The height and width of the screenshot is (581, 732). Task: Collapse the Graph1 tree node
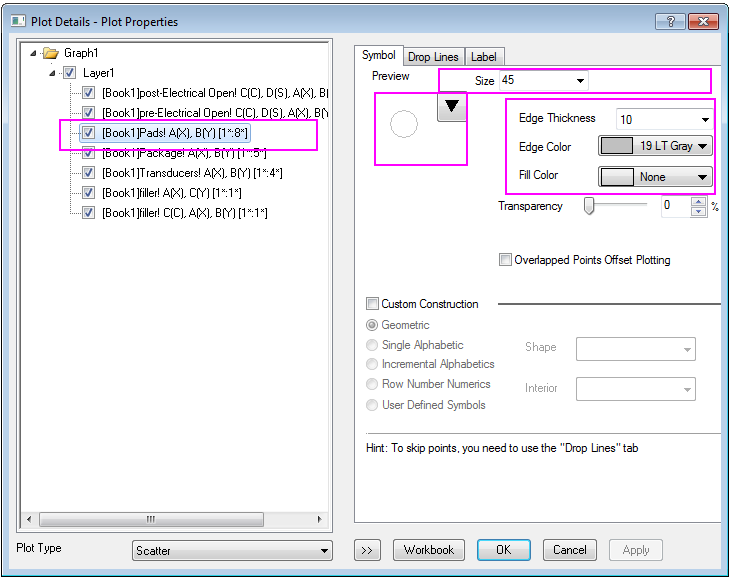[35, 53]
